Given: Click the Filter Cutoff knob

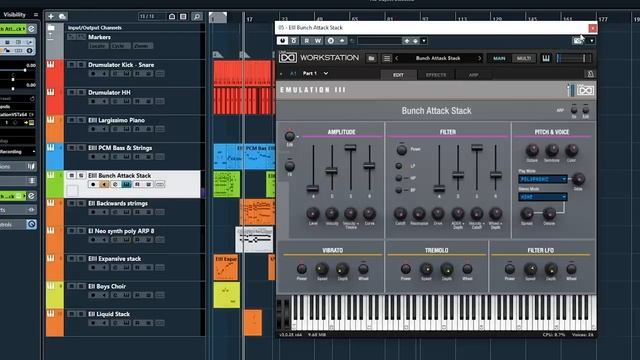Looking at the screenshot, I should click(400, 213).
